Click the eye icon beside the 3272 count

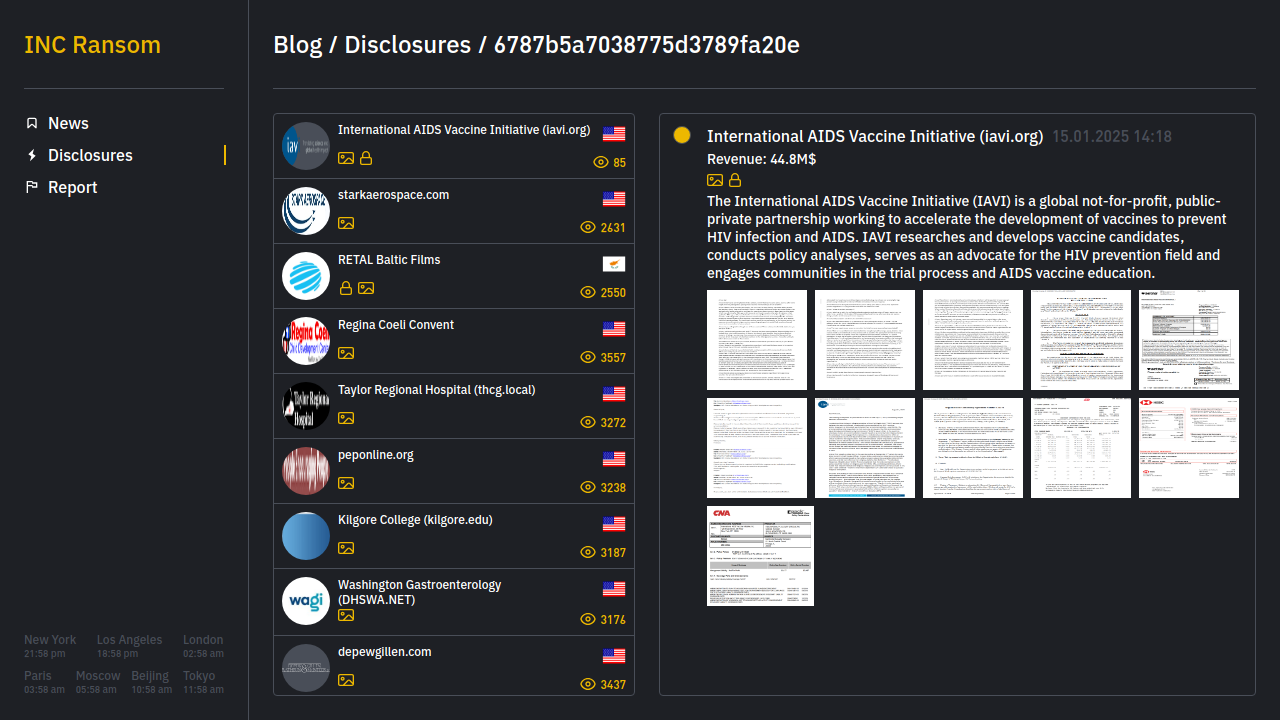click(588, 422)
